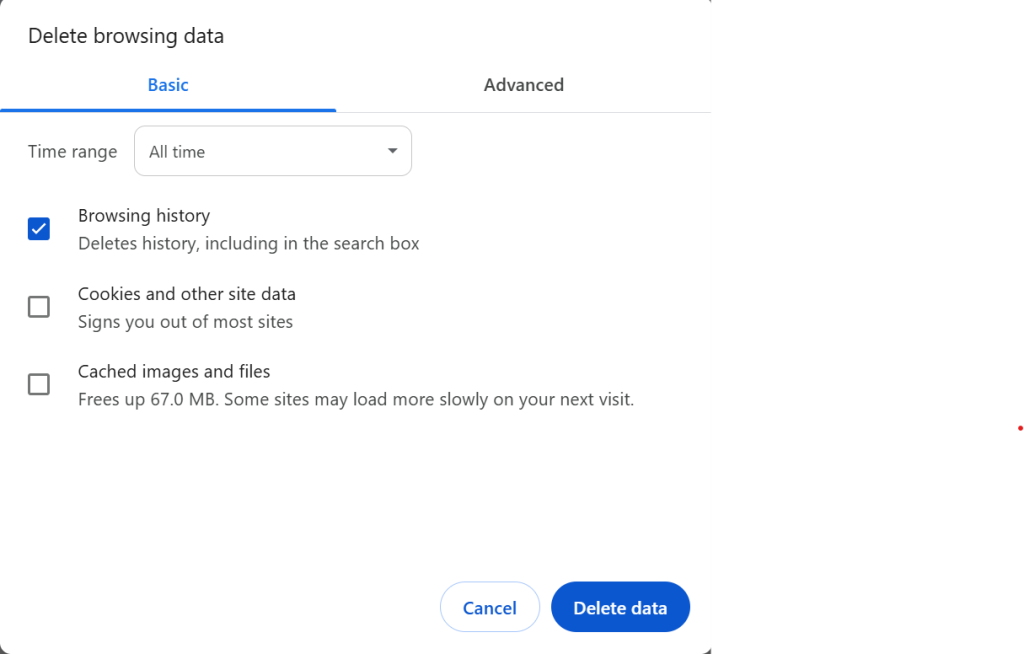Click the blue underline beneath the Basic tab
This screenshot has height=654, width=1024.
(x=168, y=109)
